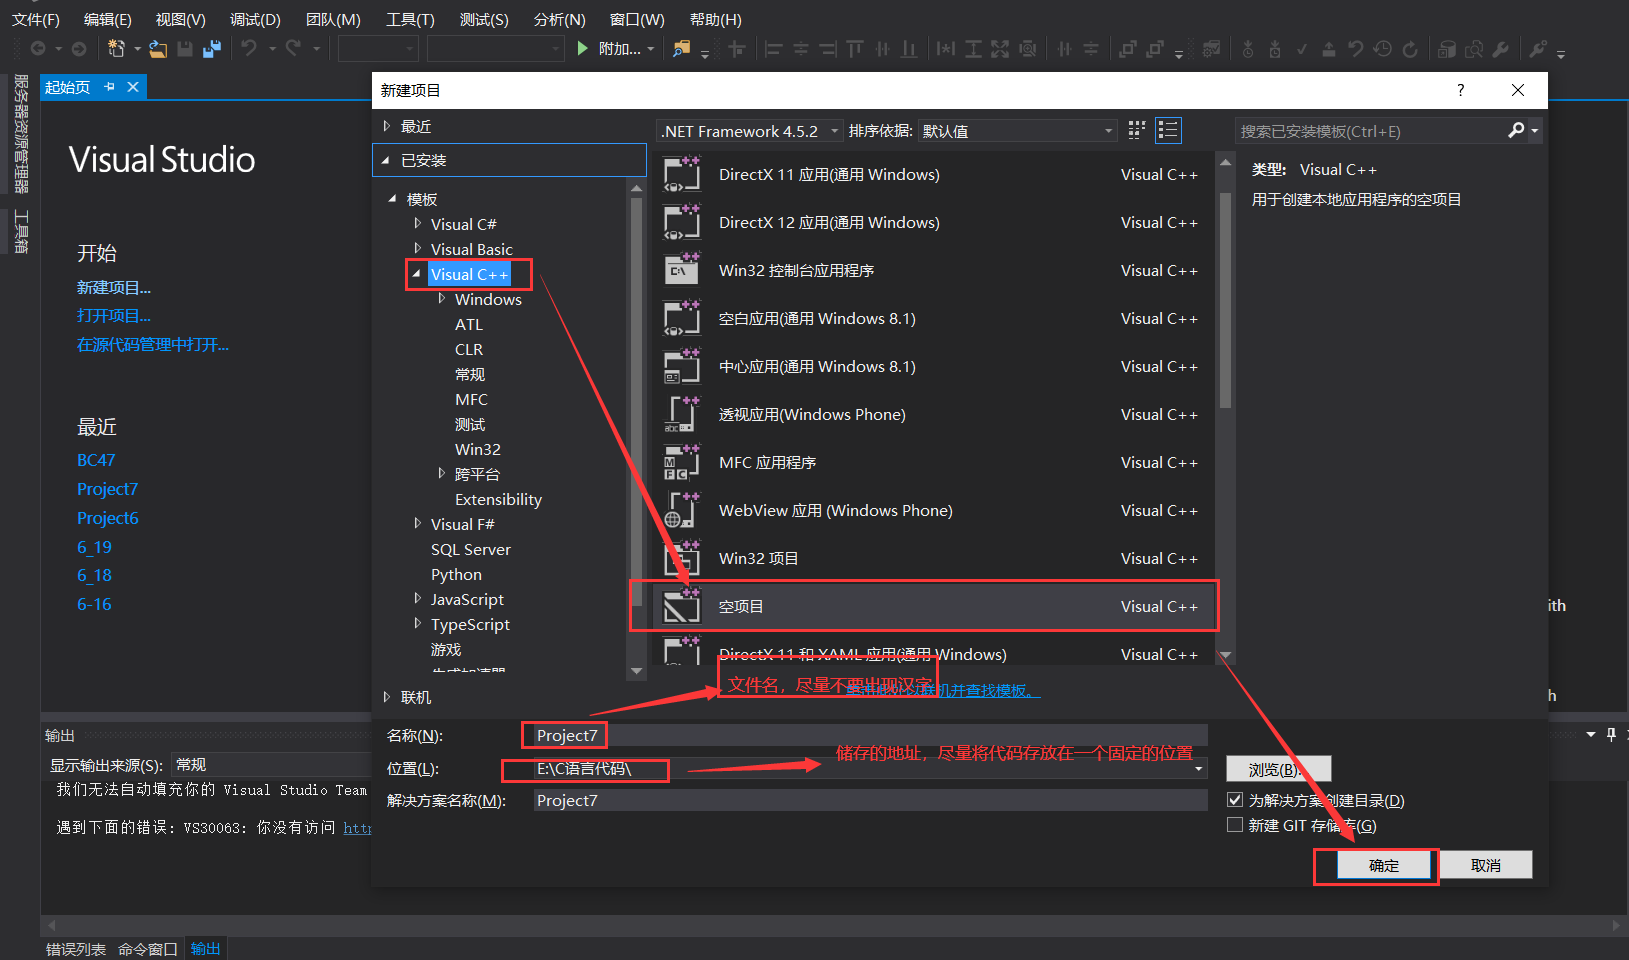Image resolution: width=1629 pixels, height=960 pixels.
Task: Expand the Visual C# tree node
Action: [418, 224]
